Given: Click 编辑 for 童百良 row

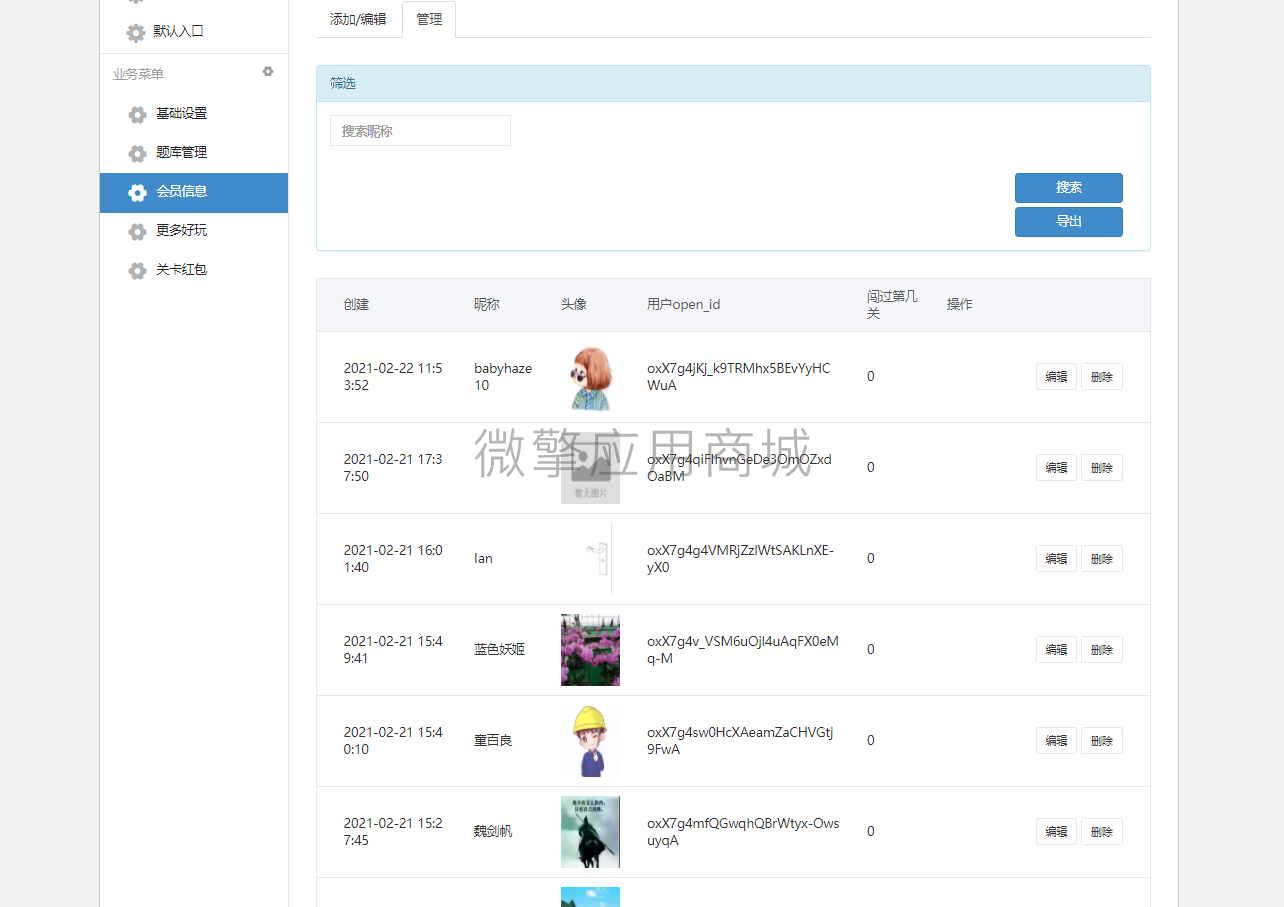Looking at the screenshot, I should click(1056, 741).
